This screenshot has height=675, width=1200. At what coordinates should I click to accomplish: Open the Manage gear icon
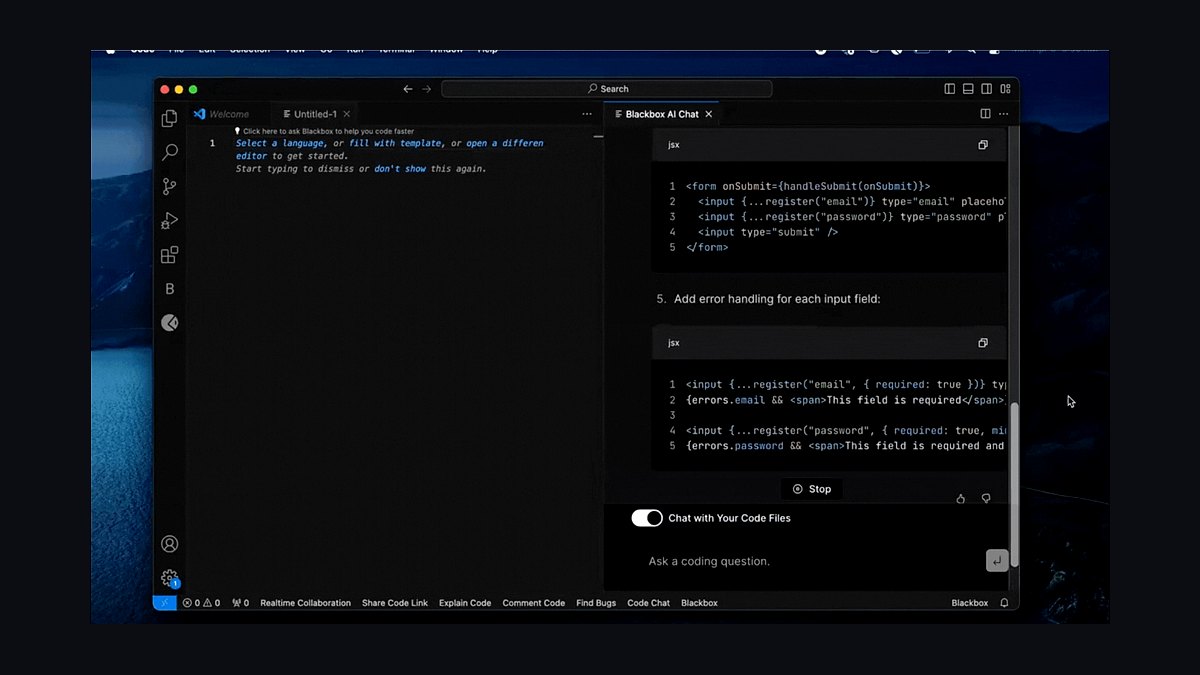pos(170,578)
